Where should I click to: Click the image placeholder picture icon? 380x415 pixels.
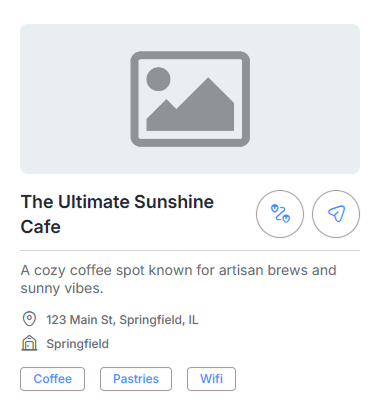[x=190, y=99]
